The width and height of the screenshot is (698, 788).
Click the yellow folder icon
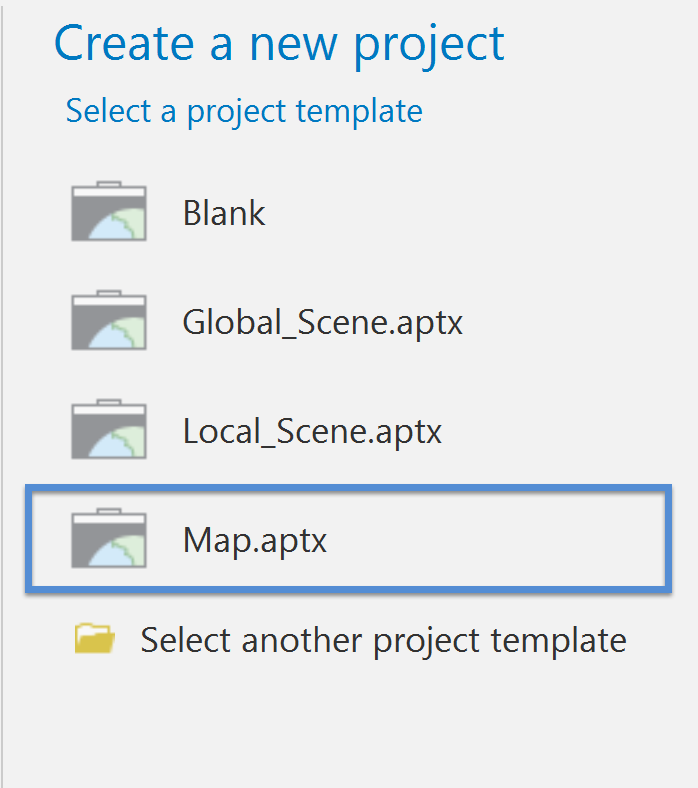pos(95,639)
